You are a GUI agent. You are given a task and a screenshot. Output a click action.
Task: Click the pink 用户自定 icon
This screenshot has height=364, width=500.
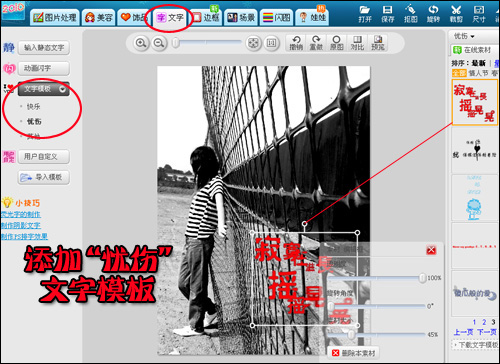(x=9, y=156)
